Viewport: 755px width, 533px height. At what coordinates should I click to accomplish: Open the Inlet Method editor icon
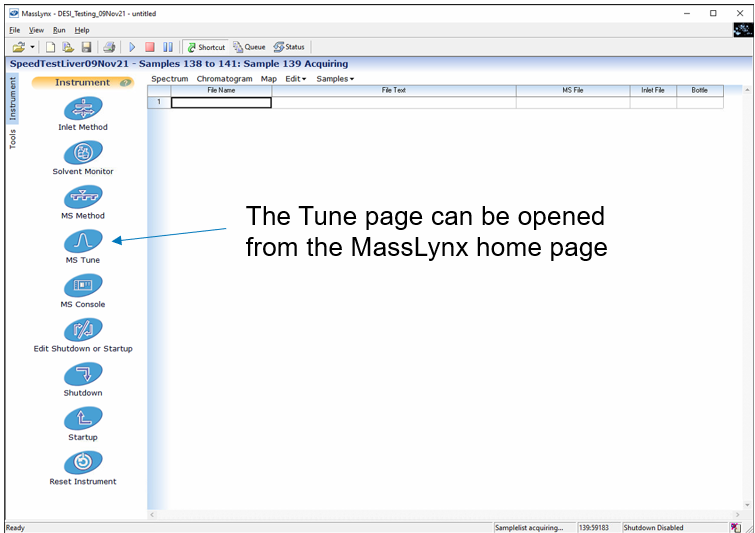pyautogui.click(x=83, y=109)
